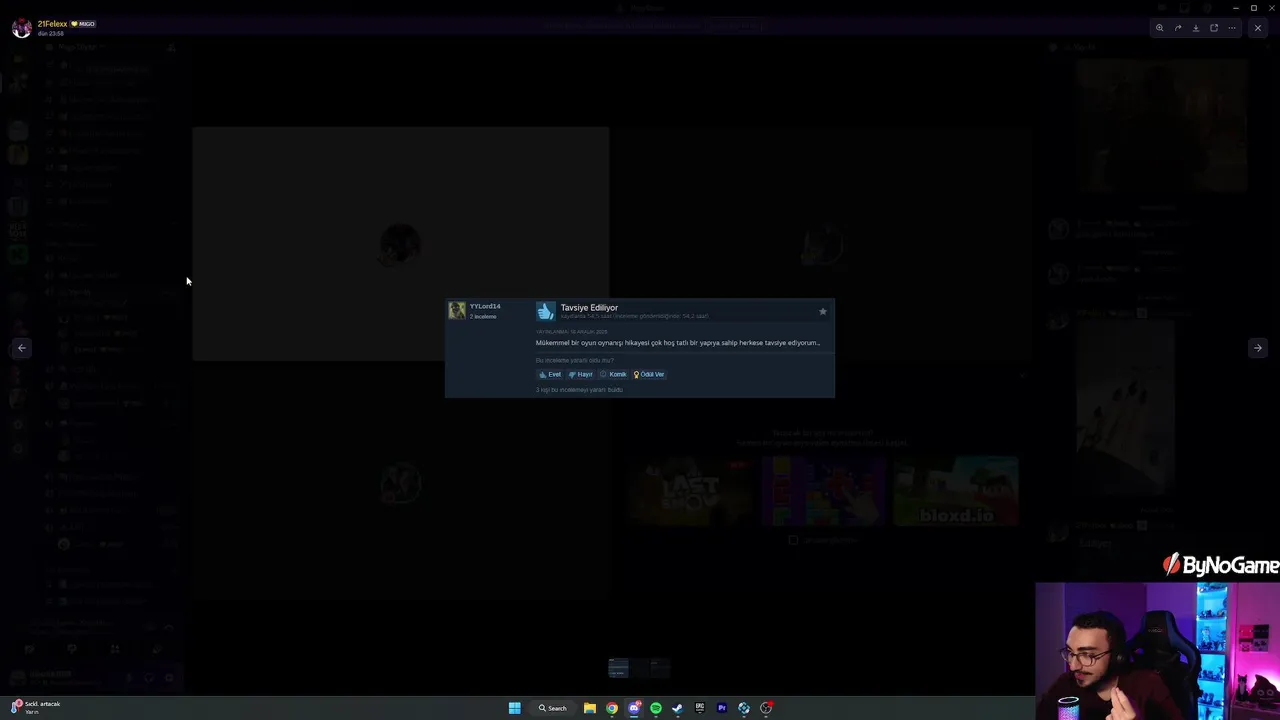The width and height of the screenshot is (1280, 720).
Task: Open OBS Studio from the taskbar
Action: click(x=766, y=708)
